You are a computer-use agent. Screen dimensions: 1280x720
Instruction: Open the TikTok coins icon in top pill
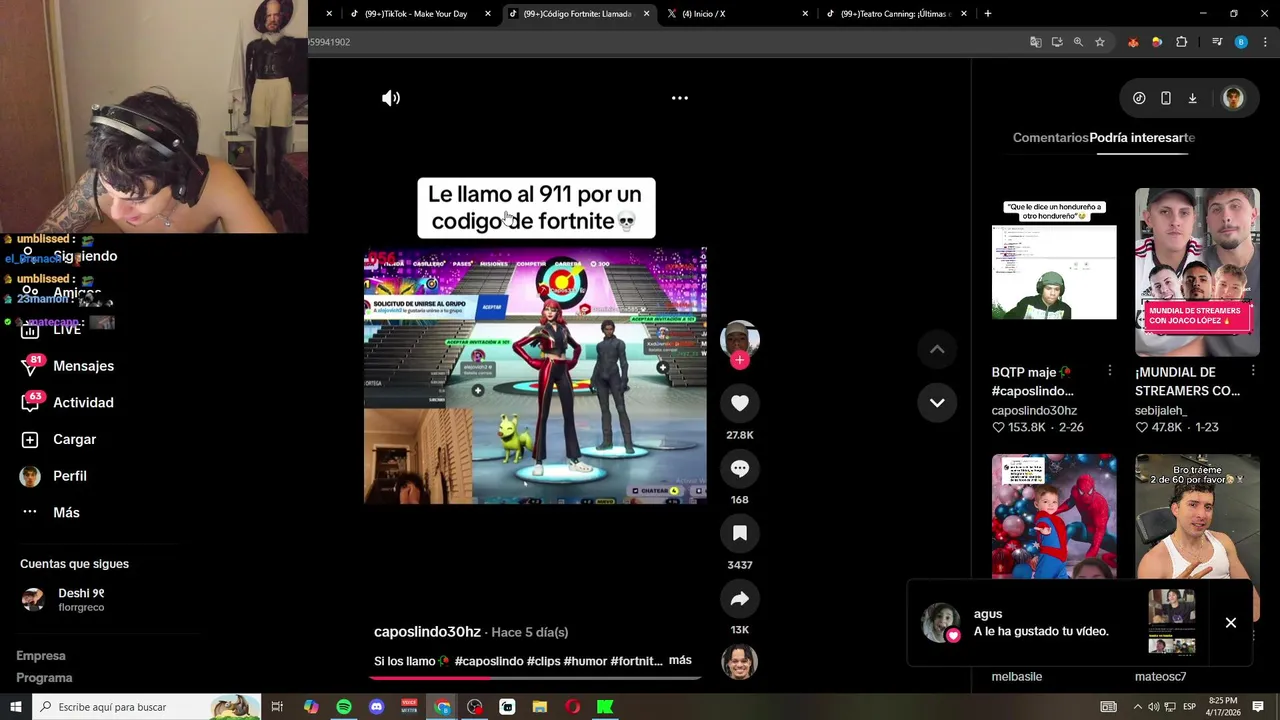(x=1139, y=98)
